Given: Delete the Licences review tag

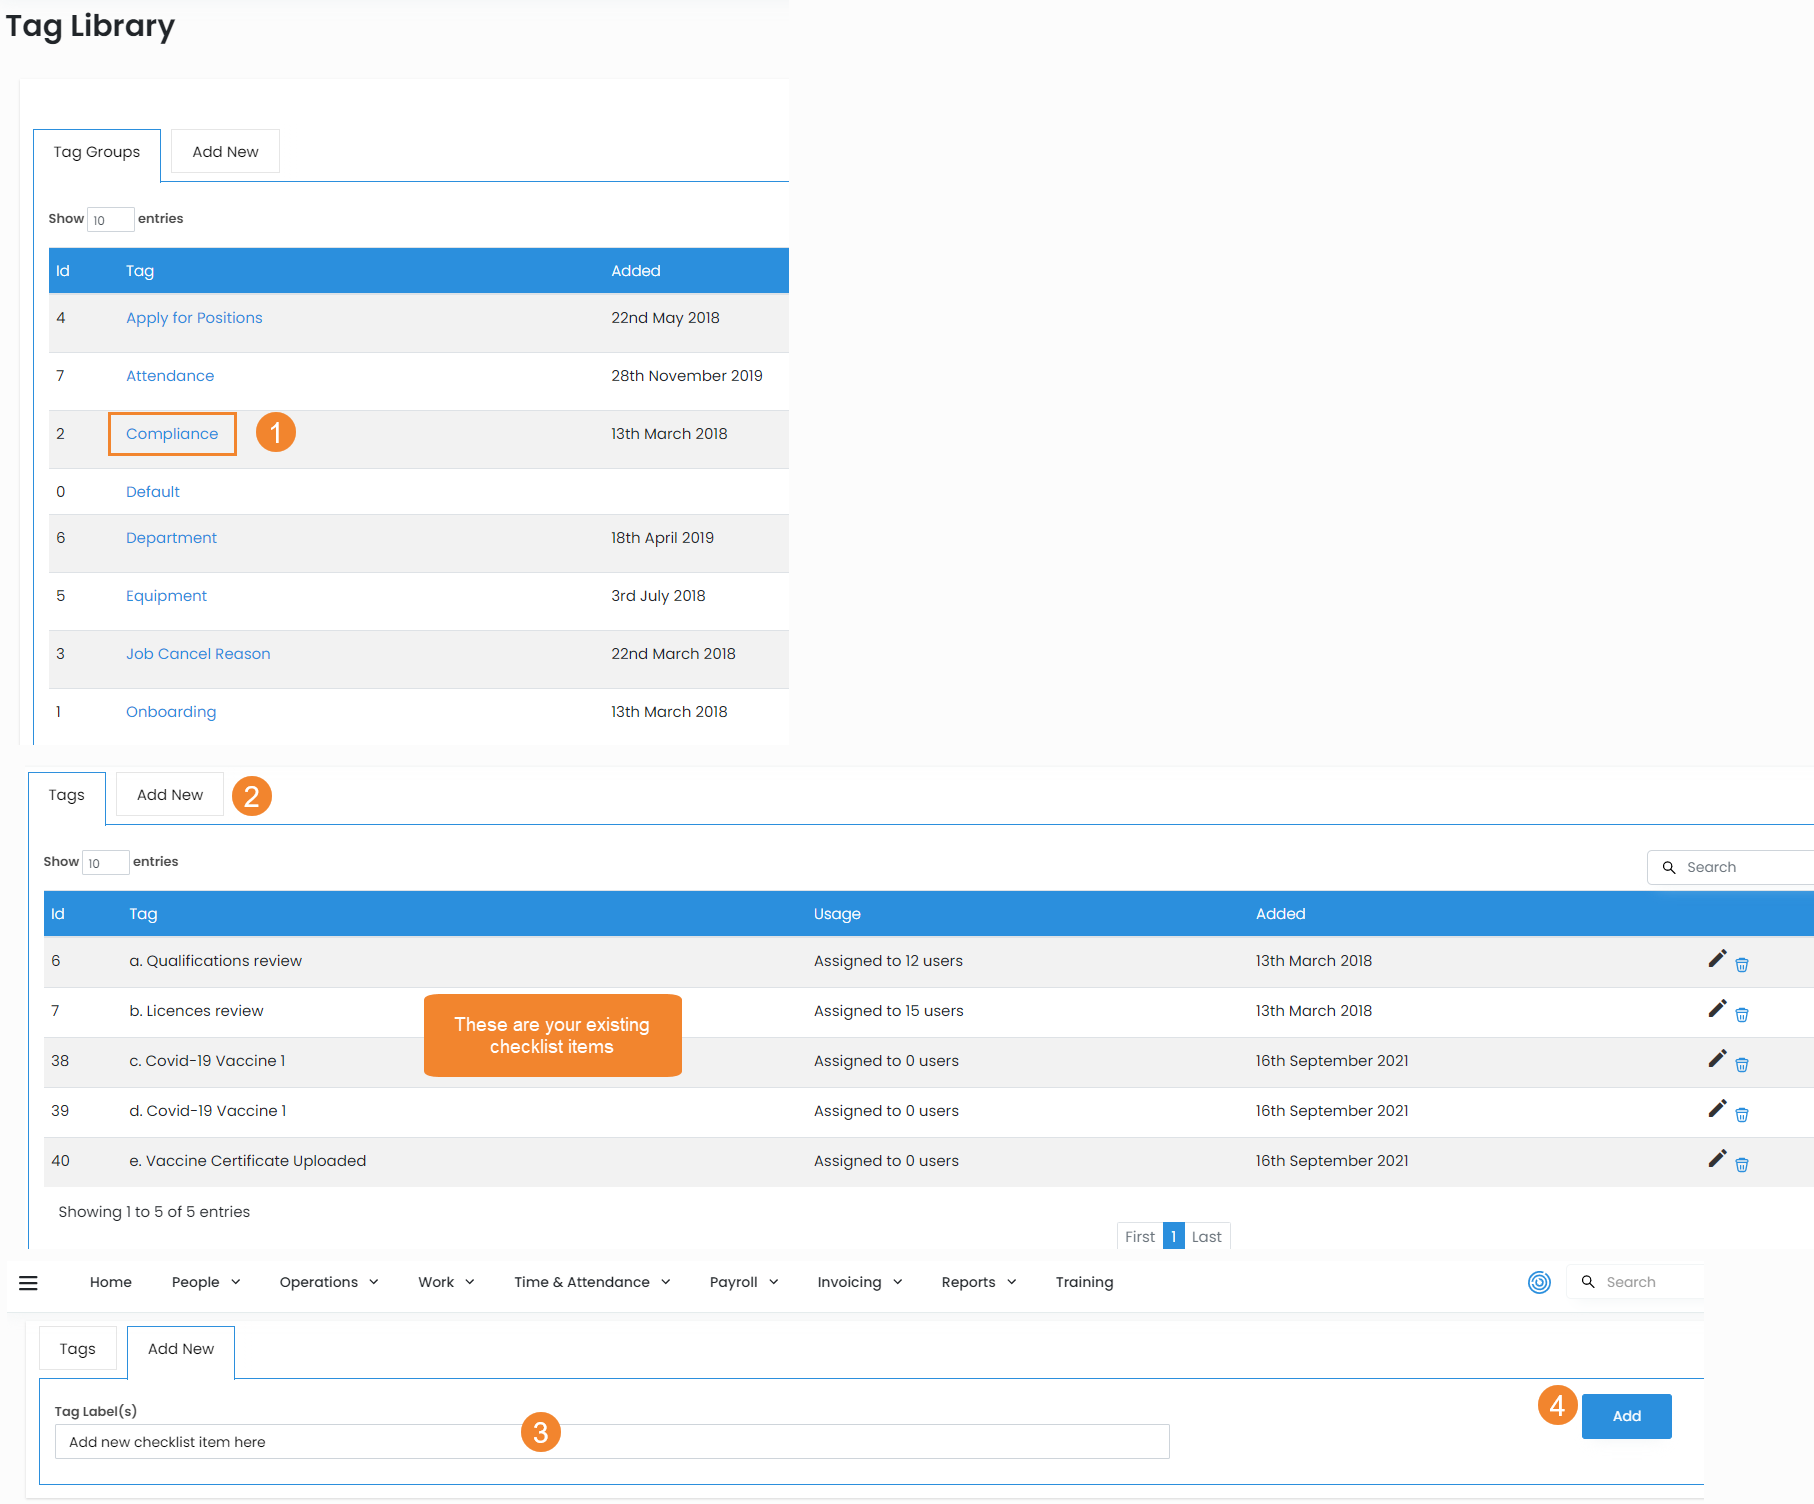Looking at the screenshot, I should 1742,1015.
